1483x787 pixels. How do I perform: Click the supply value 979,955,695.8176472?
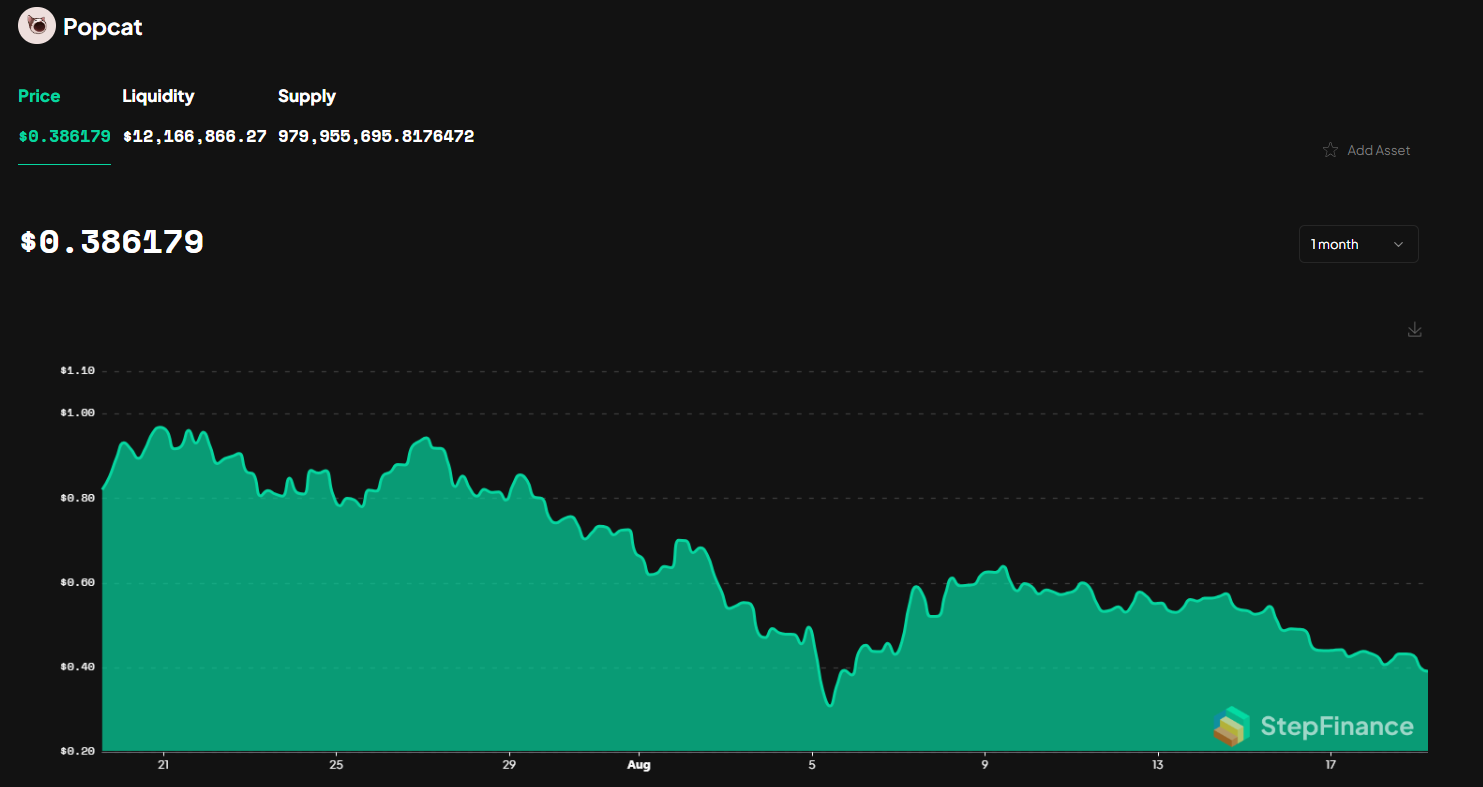pyautogui.click(x=376, y=136)
